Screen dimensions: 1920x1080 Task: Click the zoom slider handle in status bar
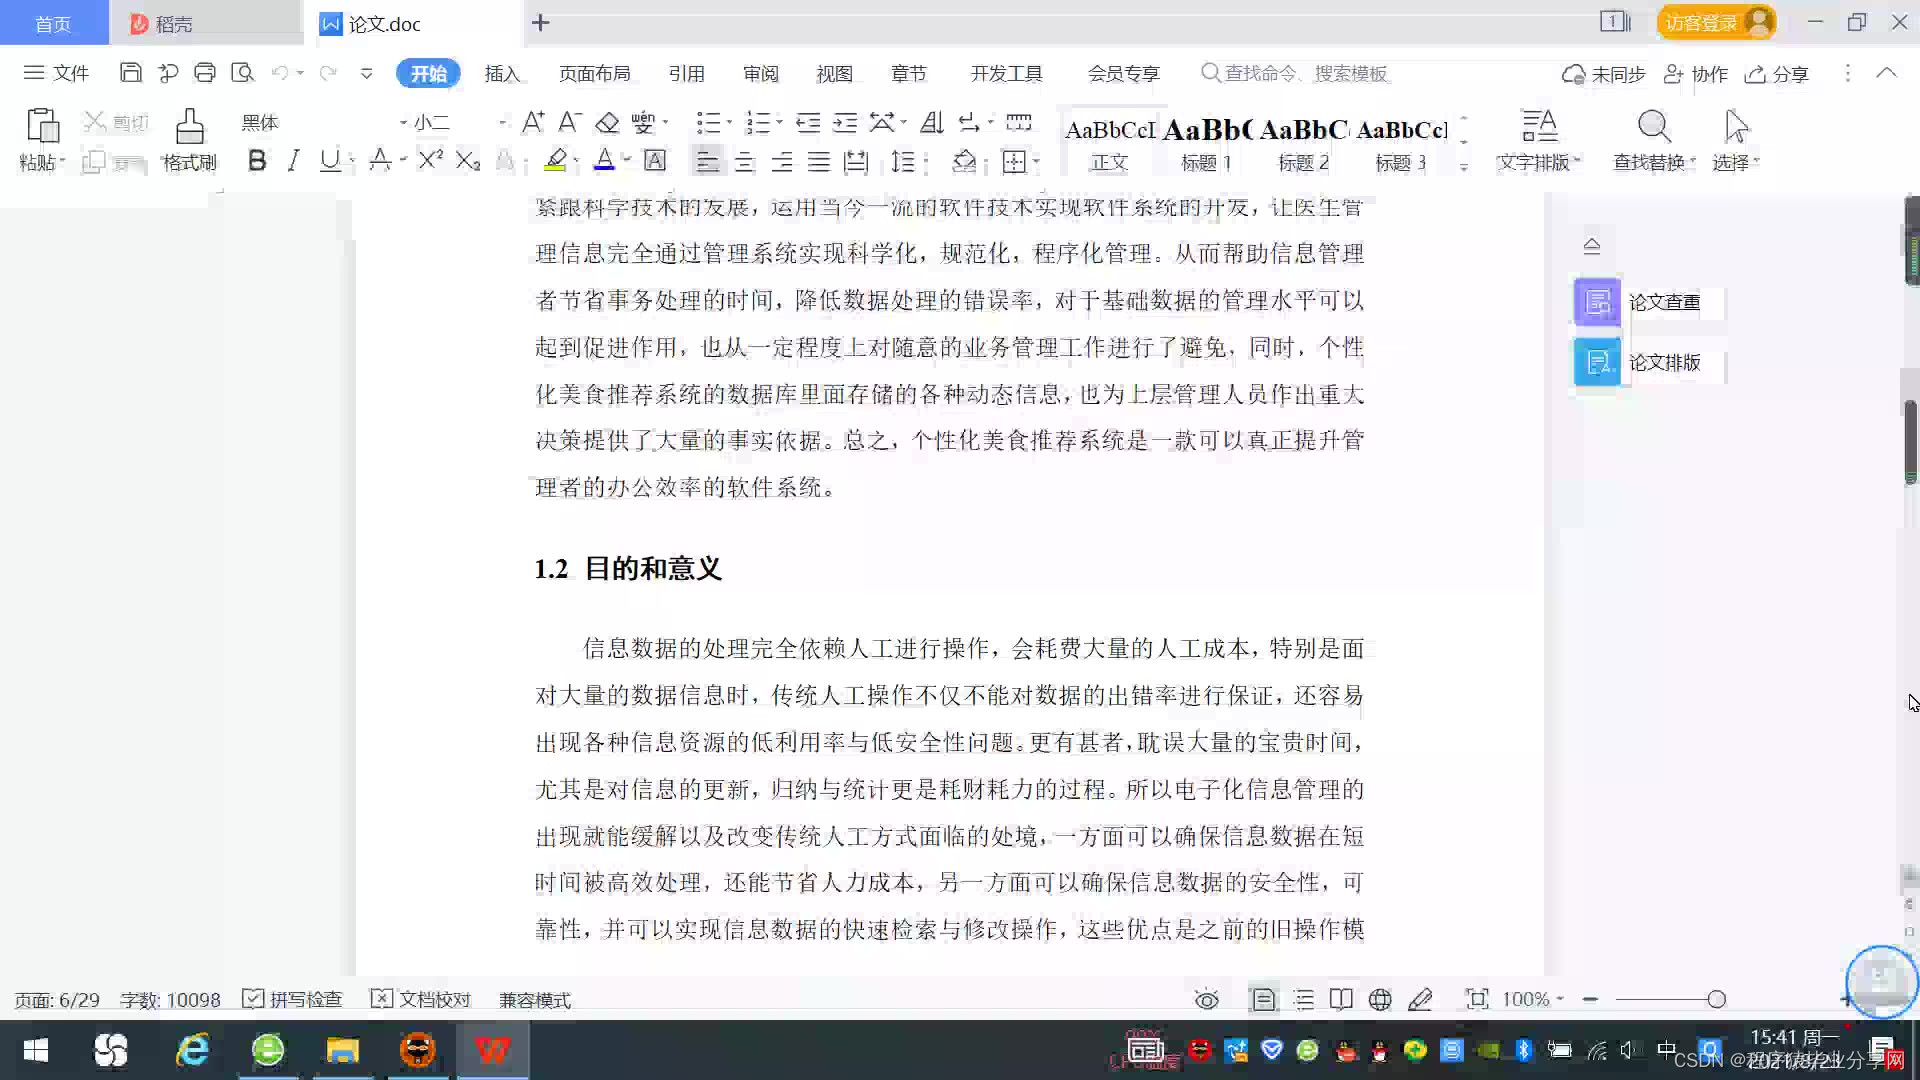click(1716, 999)
